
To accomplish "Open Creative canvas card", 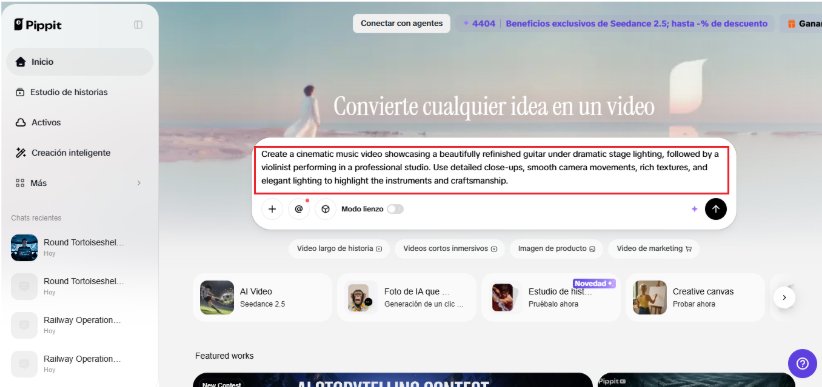I will click(695, 297).
